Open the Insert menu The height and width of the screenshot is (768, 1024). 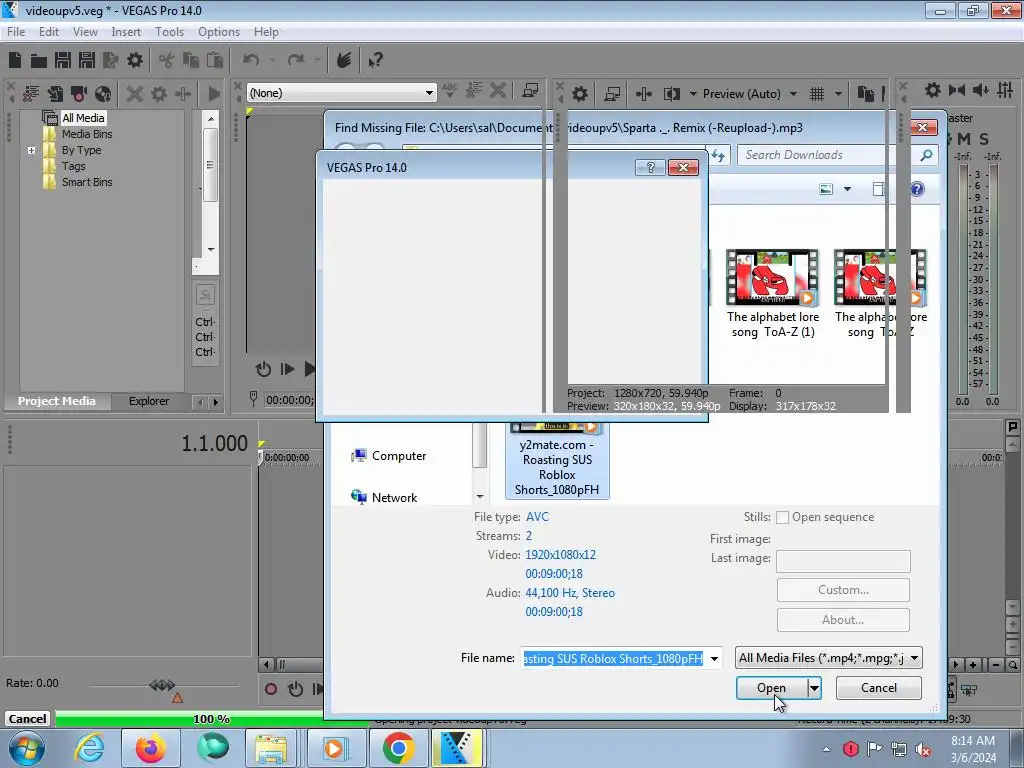coord(126,32)
